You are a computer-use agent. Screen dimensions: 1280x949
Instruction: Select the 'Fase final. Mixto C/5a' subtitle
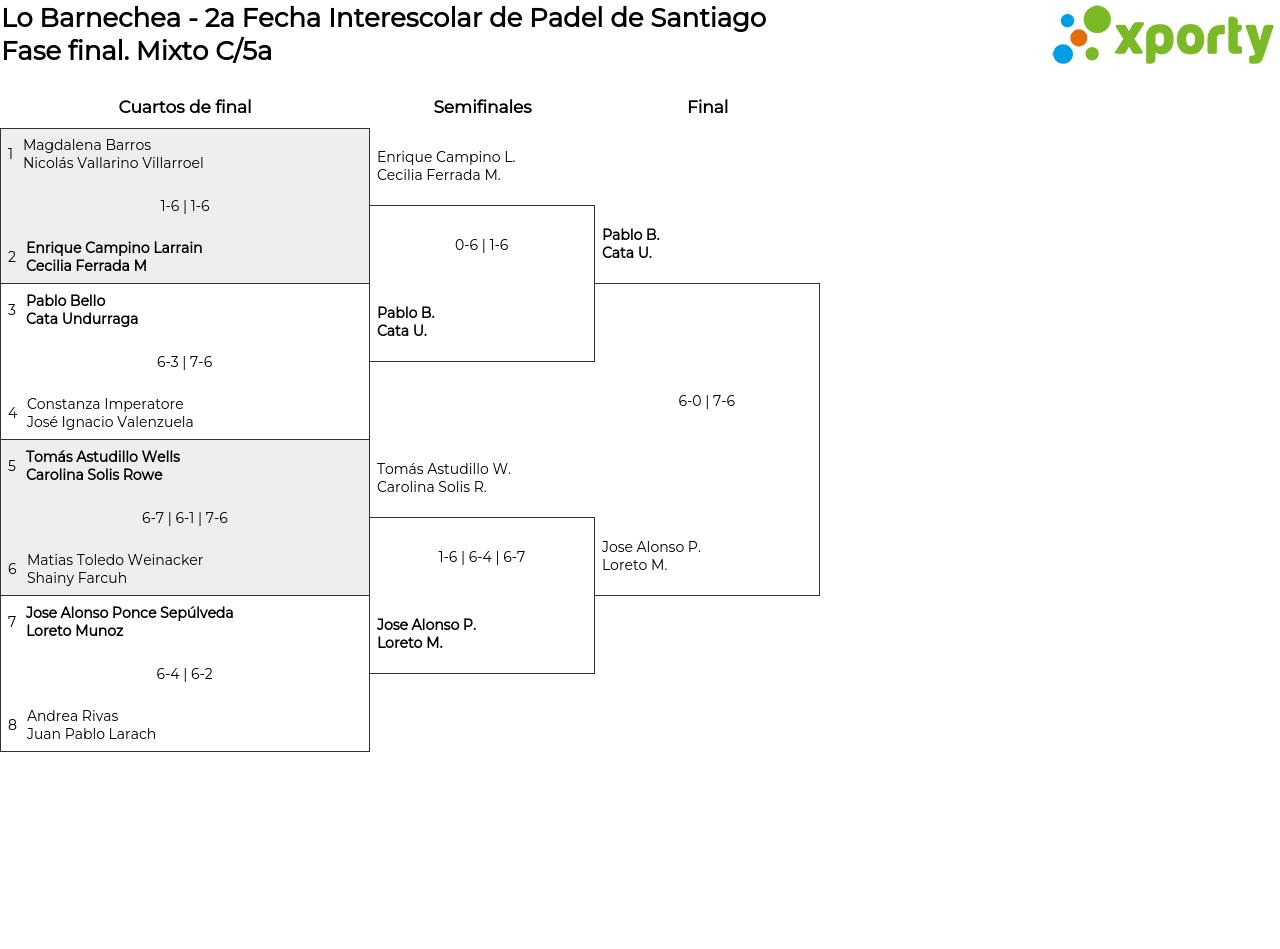pyautogui.click(x=137, y=51)
